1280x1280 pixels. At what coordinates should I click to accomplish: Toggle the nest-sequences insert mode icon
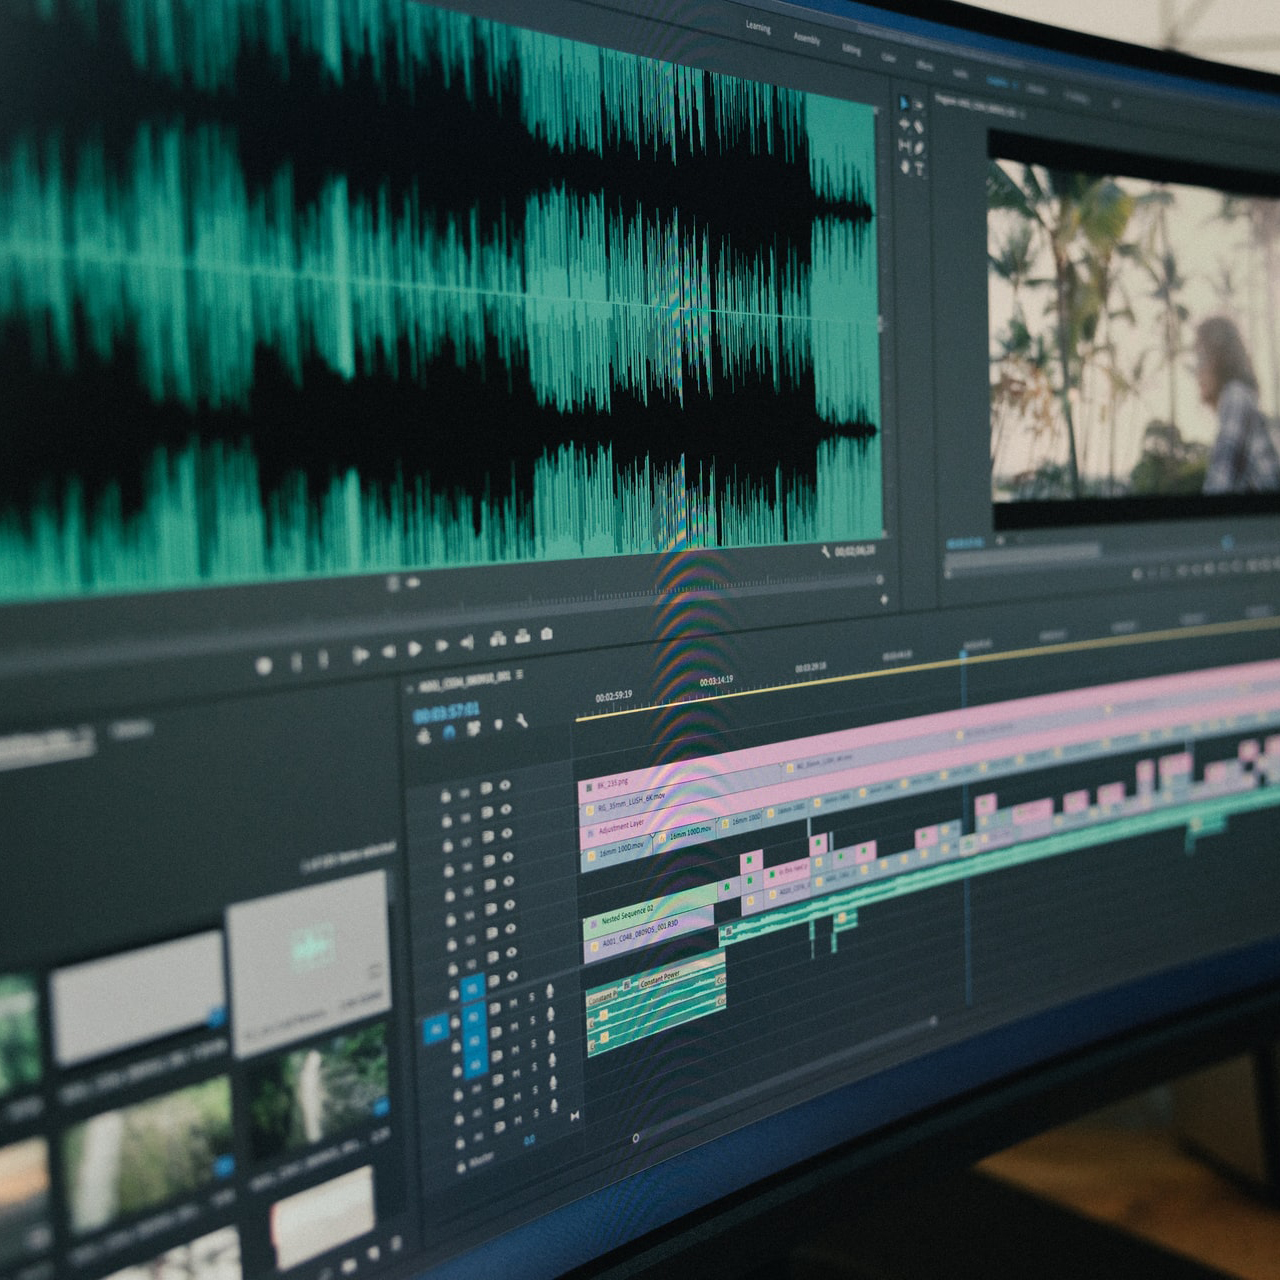(424, 735)
